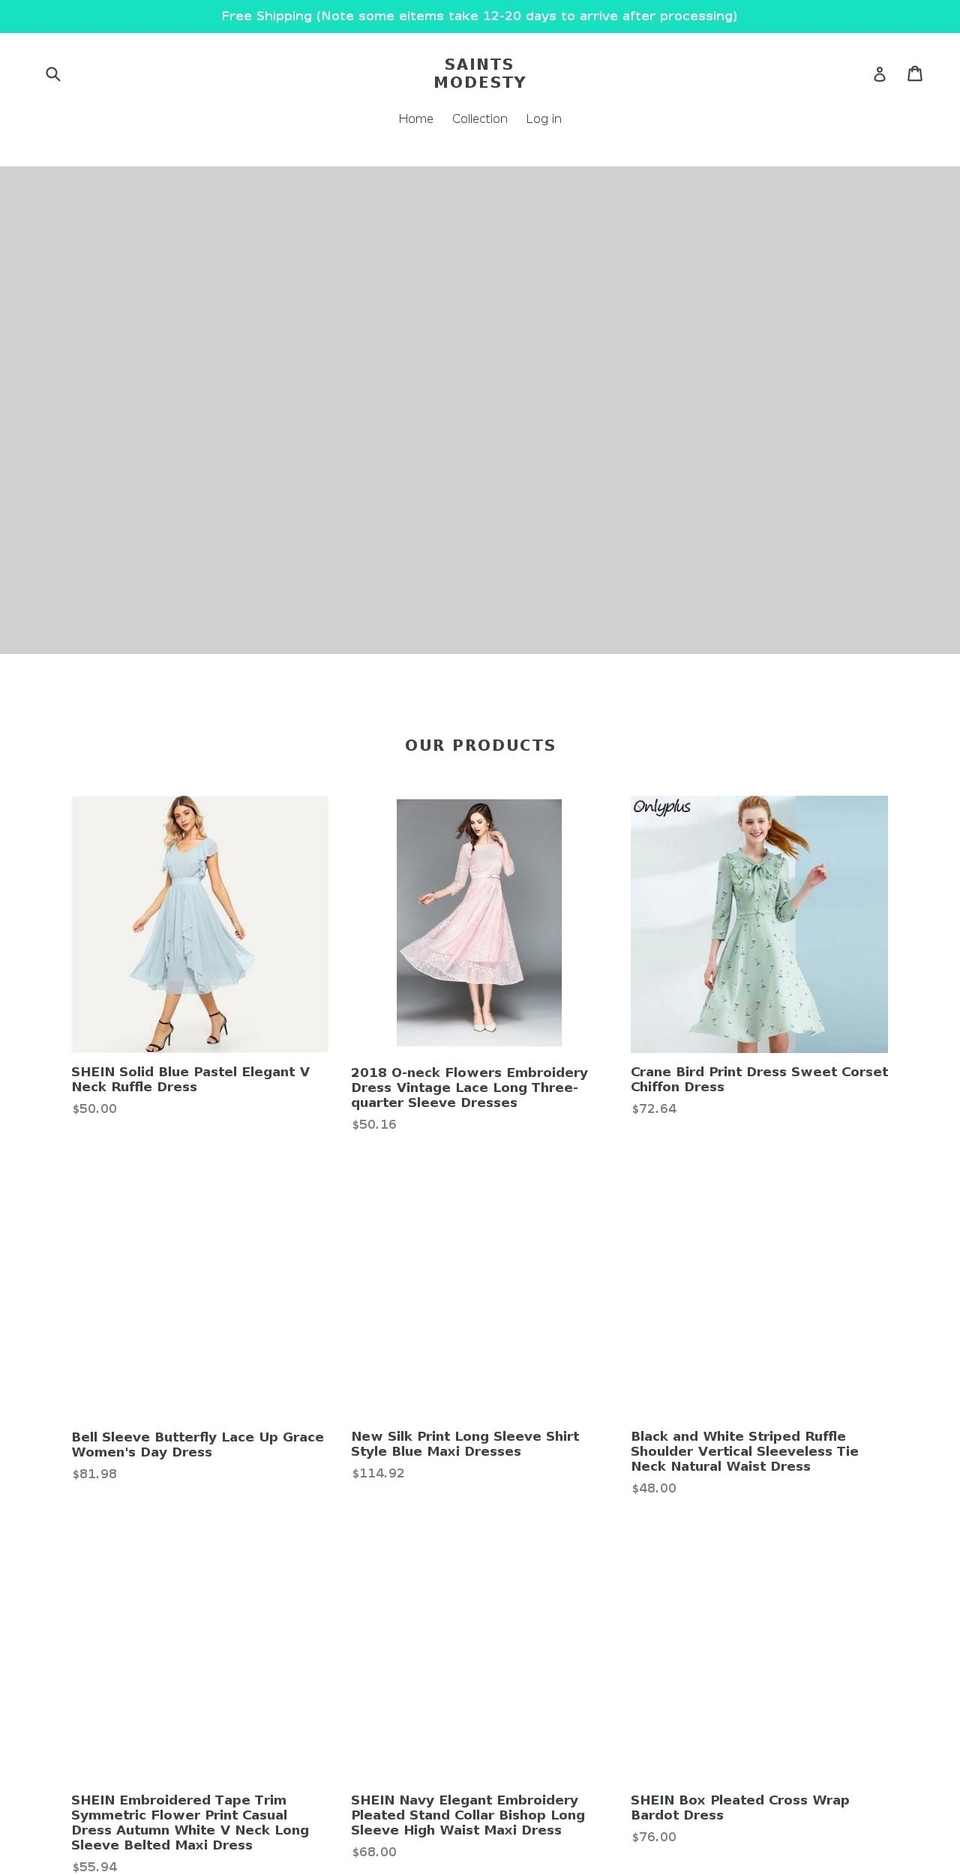Click the free shipping announcement banner

click(x=480, y=16)
